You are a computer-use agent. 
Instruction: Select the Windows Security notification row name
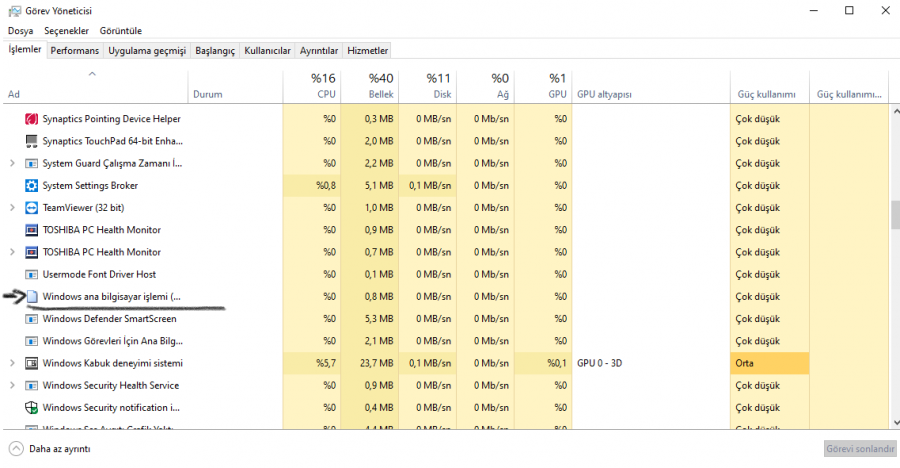[111, 408]
